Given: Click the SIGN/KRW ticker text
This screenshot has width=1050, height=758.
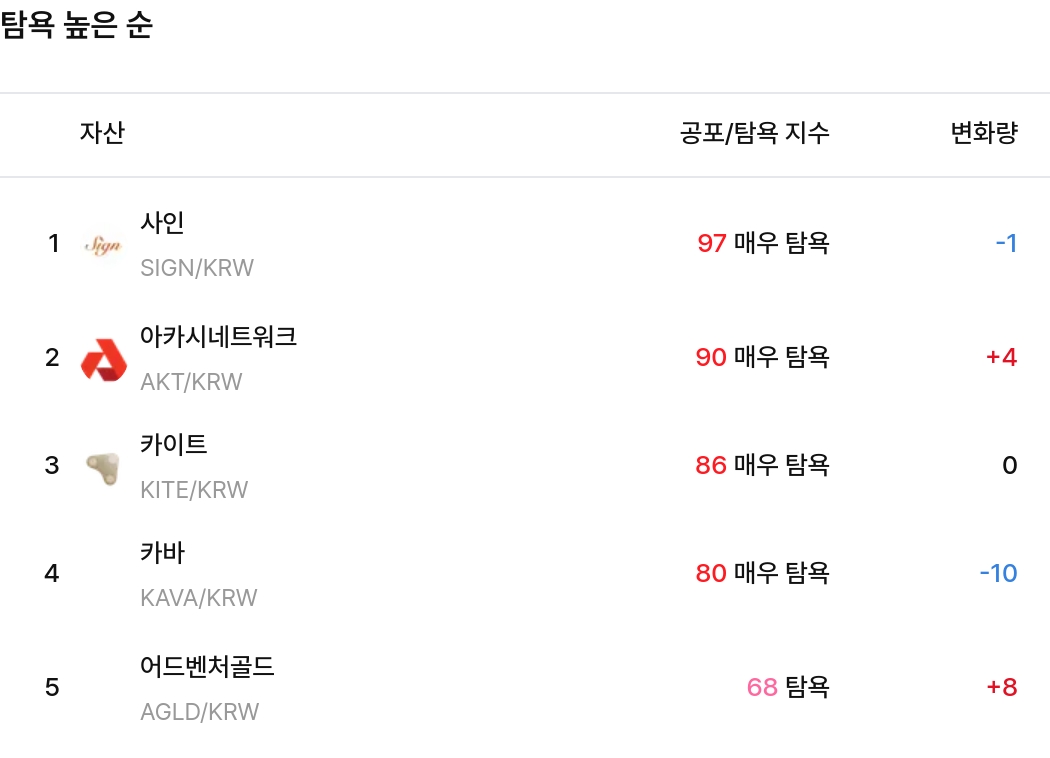Looking at the screenshot, I should [x=197, y=268].
